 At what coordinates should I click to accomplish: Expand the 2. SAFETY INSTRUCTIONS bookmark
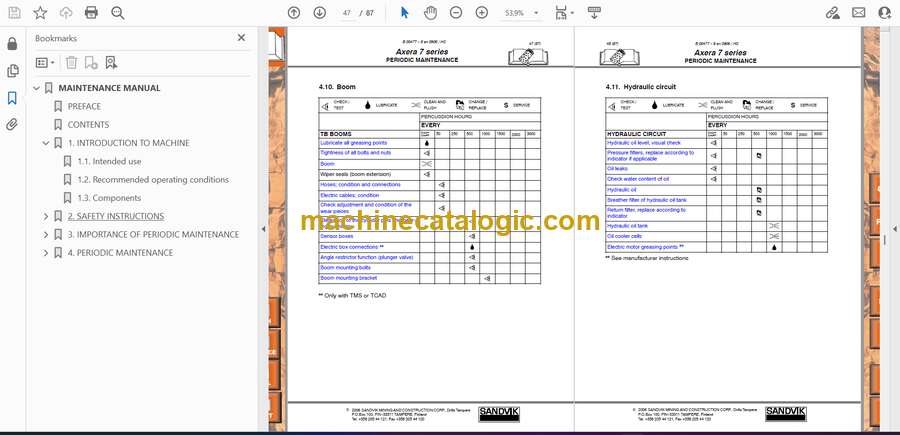tap(46, 216)
